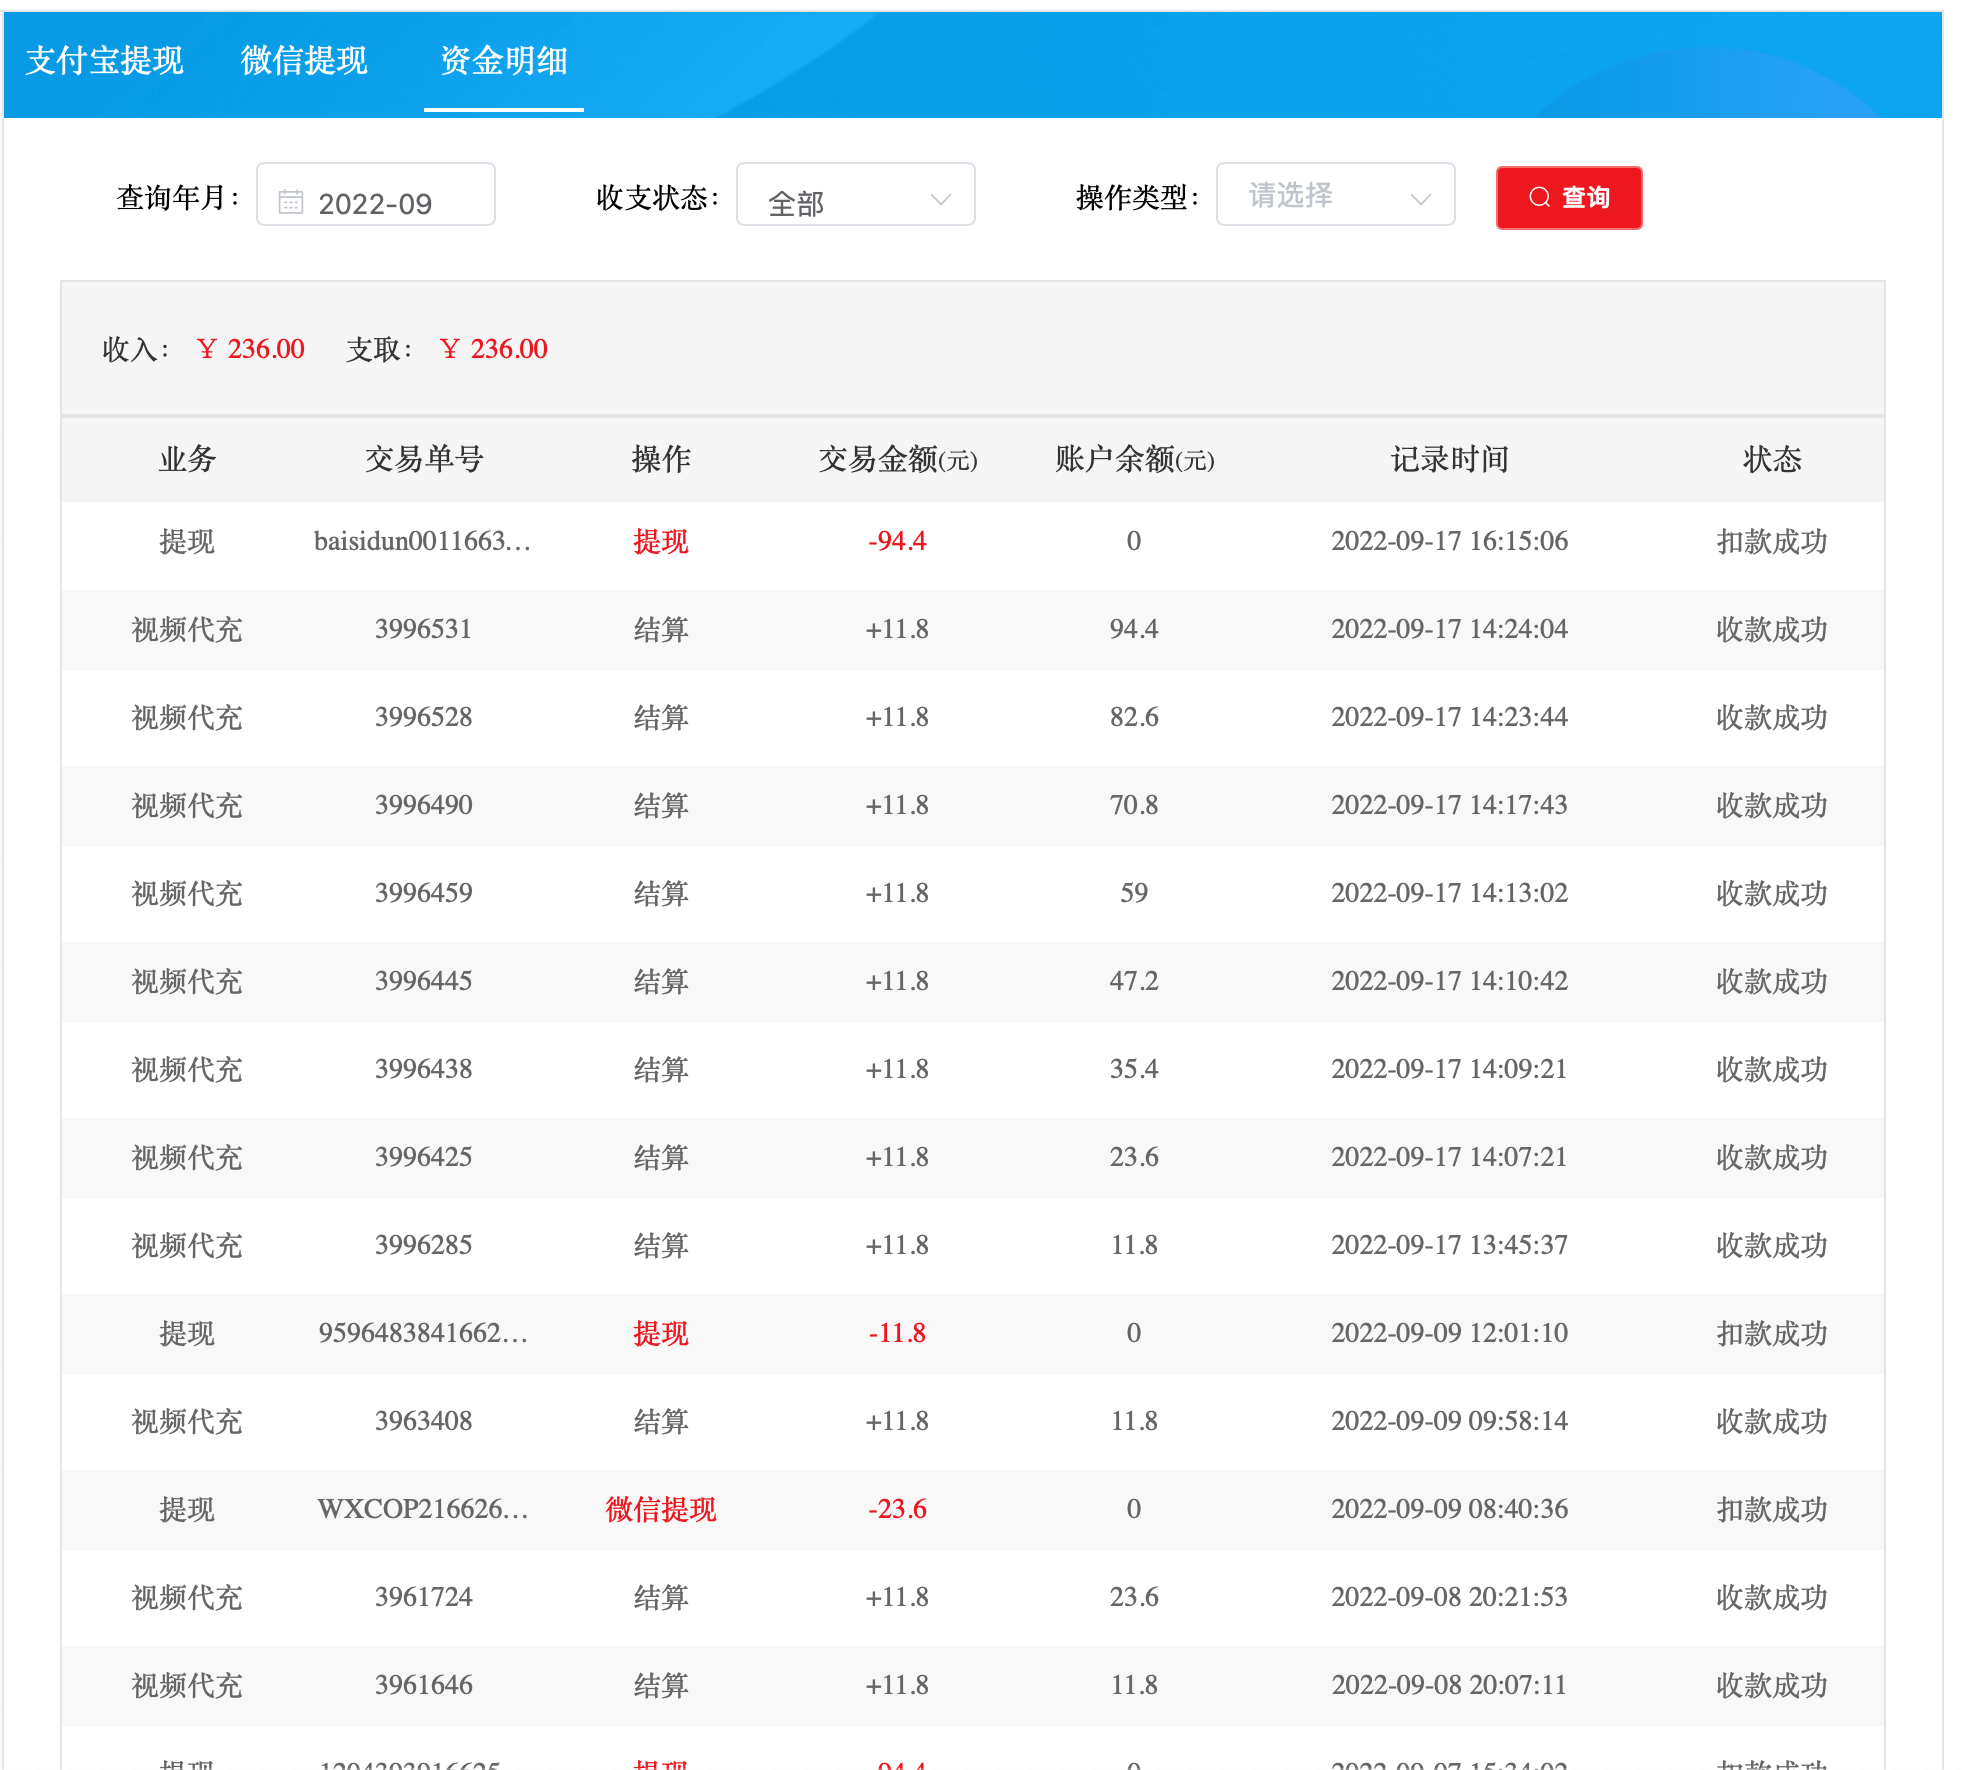Click order number baisidun0011663…
The height and width of the screenshot is (1770, 1962).
[423, 541]
